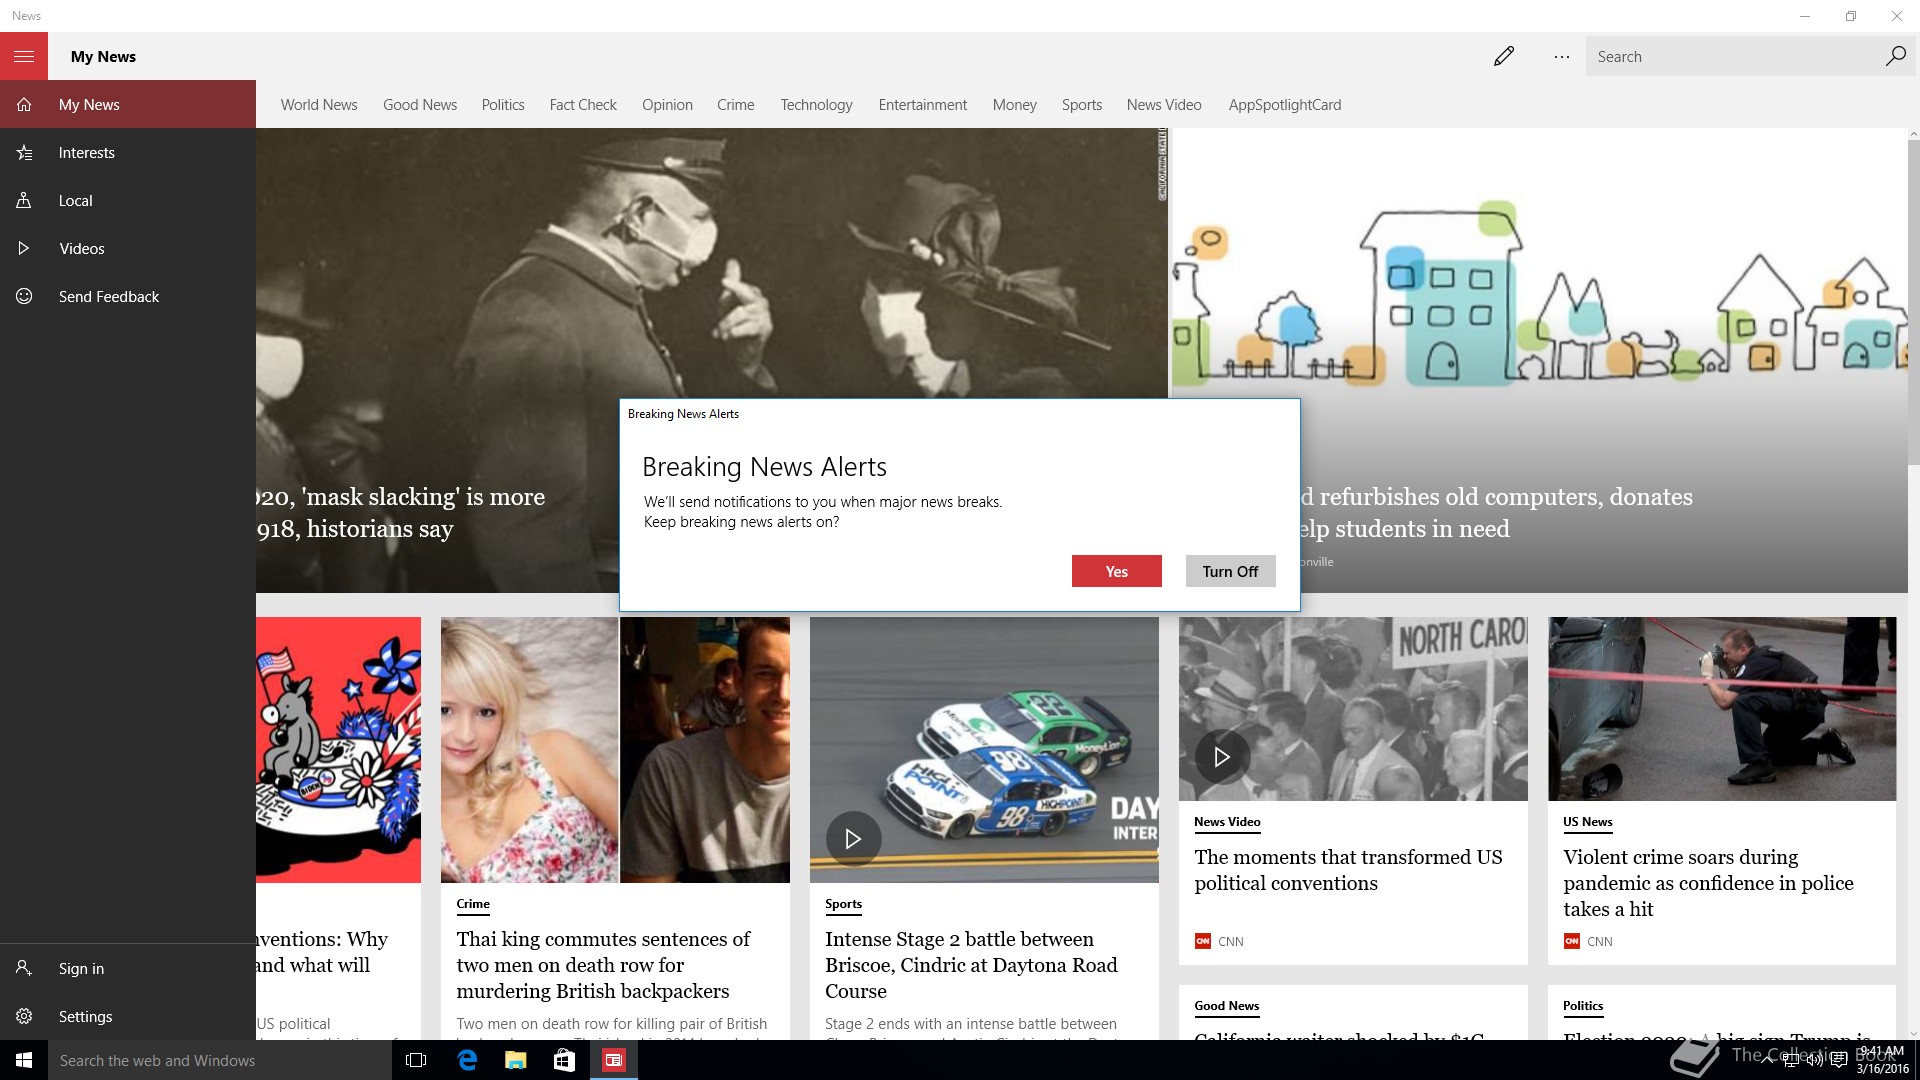Confirm alerts with the Yes button
Image resolution: width=1920 pixels, height=1080 pixels.
click(1117, 571)
